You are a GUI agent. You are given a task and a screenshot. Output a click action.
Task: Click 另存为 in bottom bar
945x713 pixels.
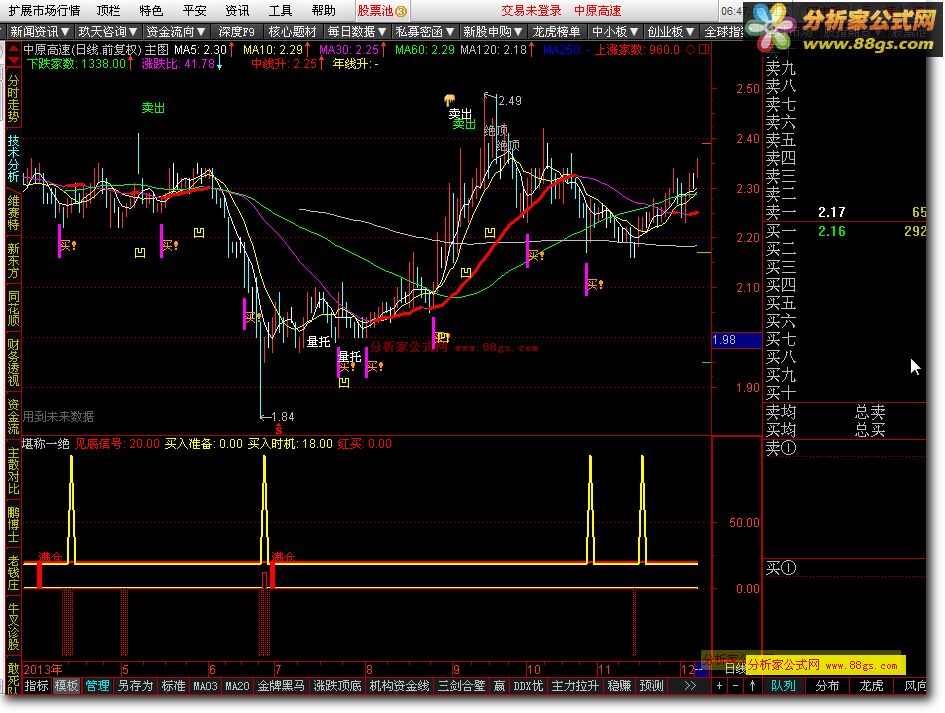coord(136,686)
